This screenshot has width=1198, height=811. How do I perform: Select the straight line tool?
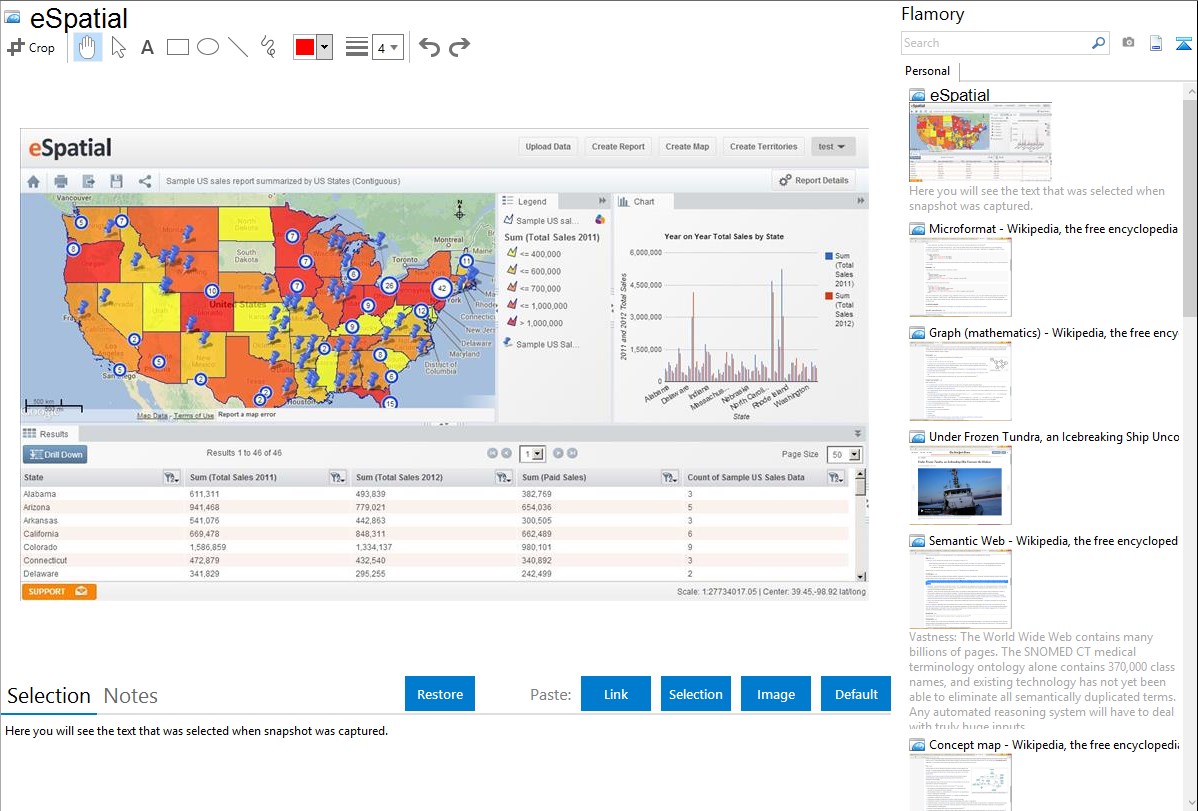pyautogui.click(x=238, y=47)
